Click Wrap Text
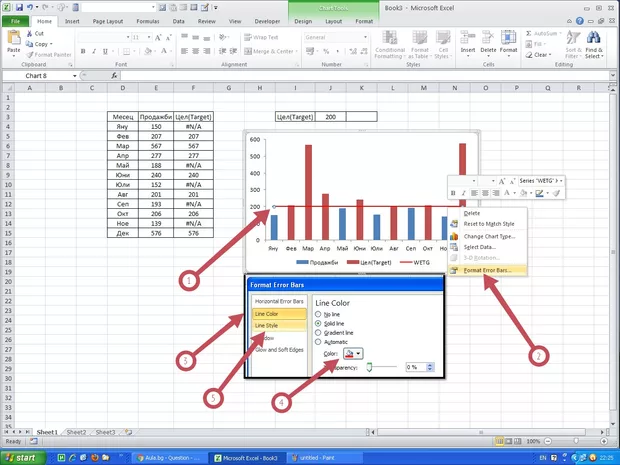This screenshot has height=465, width=620. 261,37
